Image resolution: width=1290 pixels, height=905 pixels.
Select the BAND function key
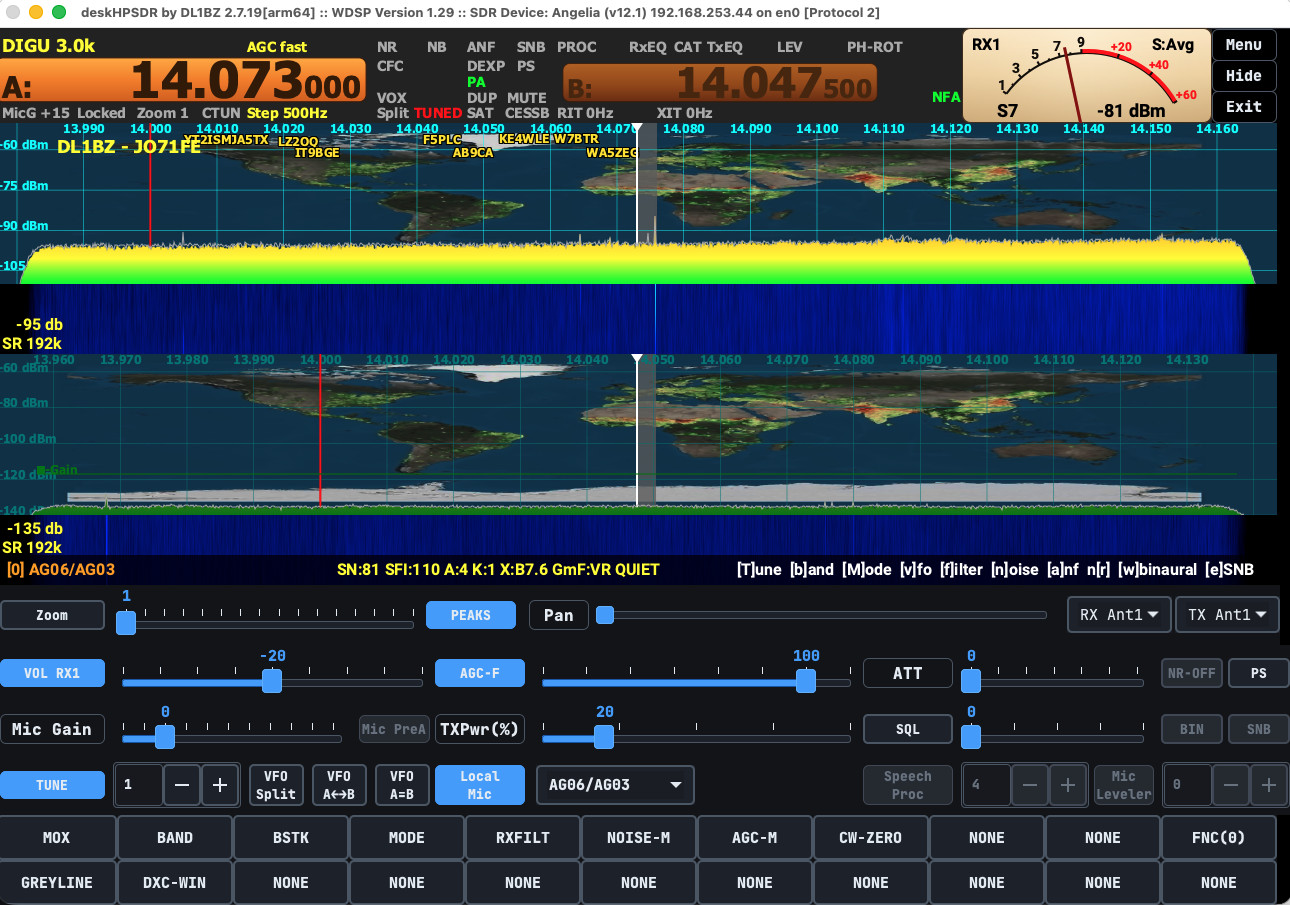[175, 838]
